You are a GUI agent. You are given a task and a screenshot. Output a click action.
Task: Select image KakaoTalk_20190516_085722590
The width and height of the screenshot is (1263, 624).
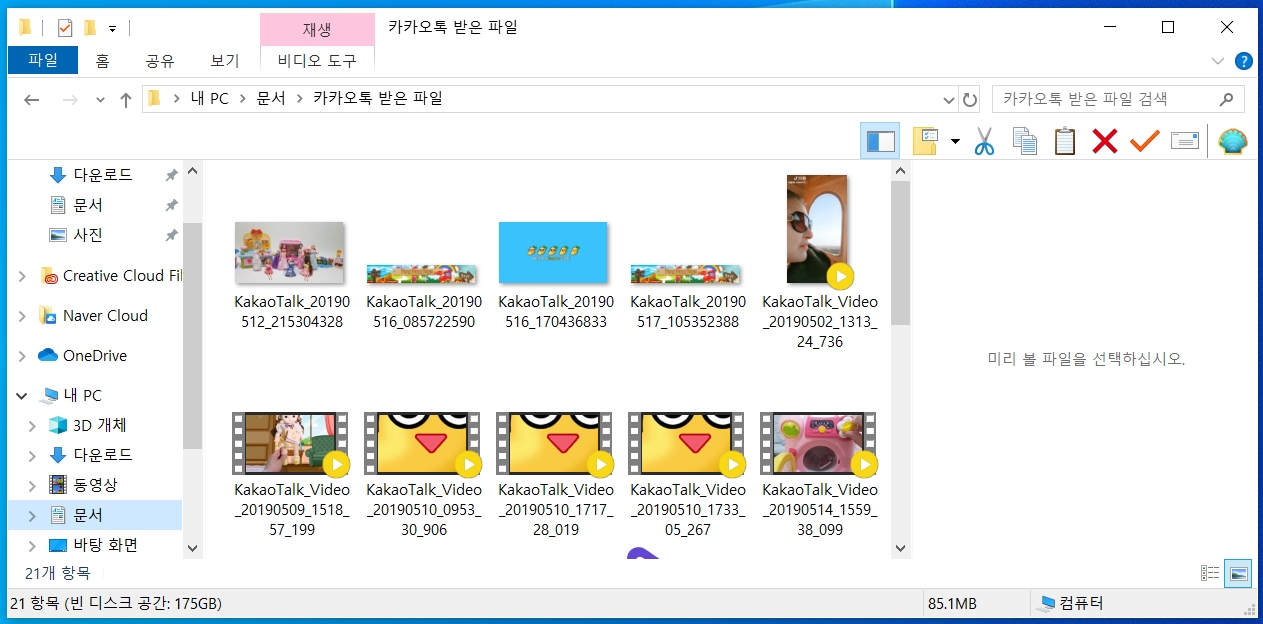pos(421,274)
